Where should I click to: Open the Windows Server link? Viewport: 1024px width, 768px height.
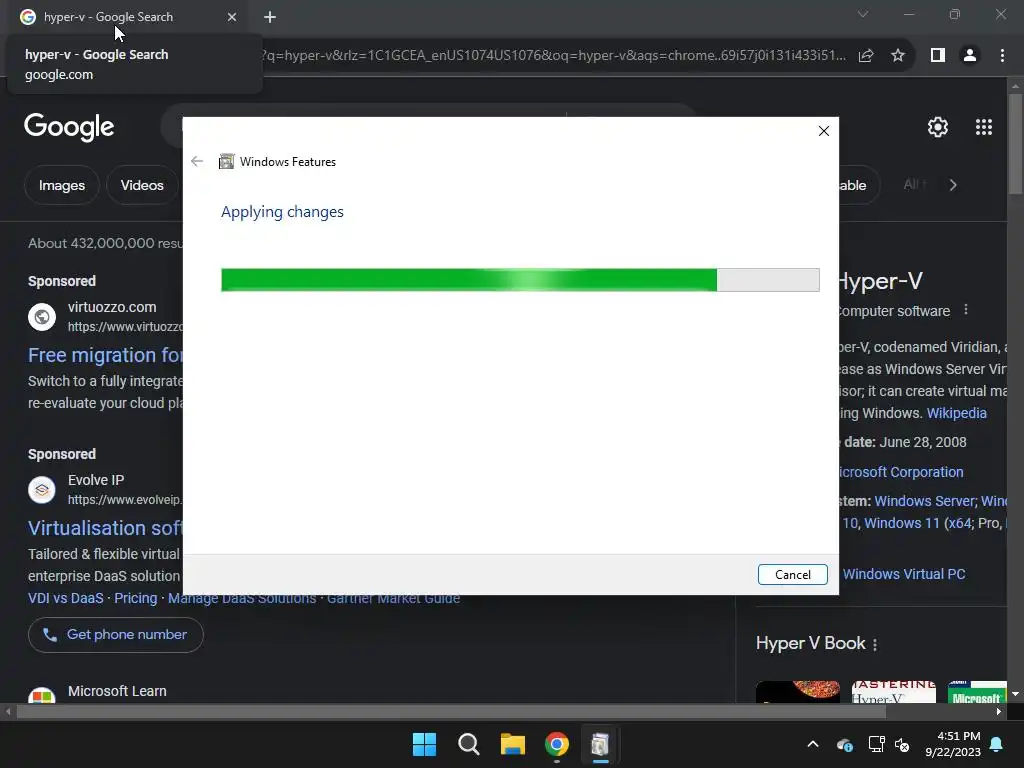[924, 501]
